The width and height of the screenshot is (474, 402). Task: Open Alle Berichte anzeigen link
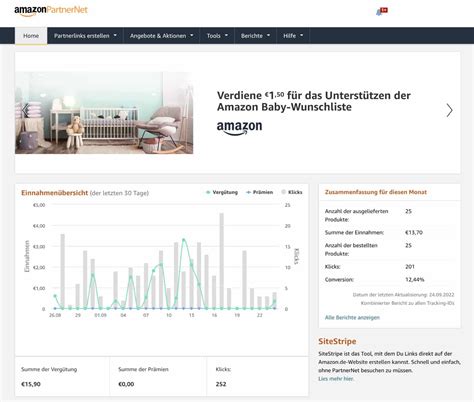(352, 317)
